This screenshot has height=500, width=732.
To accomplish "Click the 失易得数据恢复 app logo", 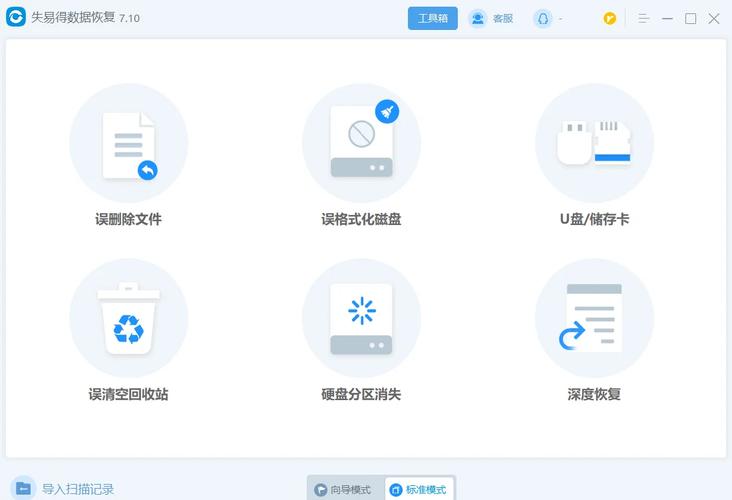I will point(16,17).
